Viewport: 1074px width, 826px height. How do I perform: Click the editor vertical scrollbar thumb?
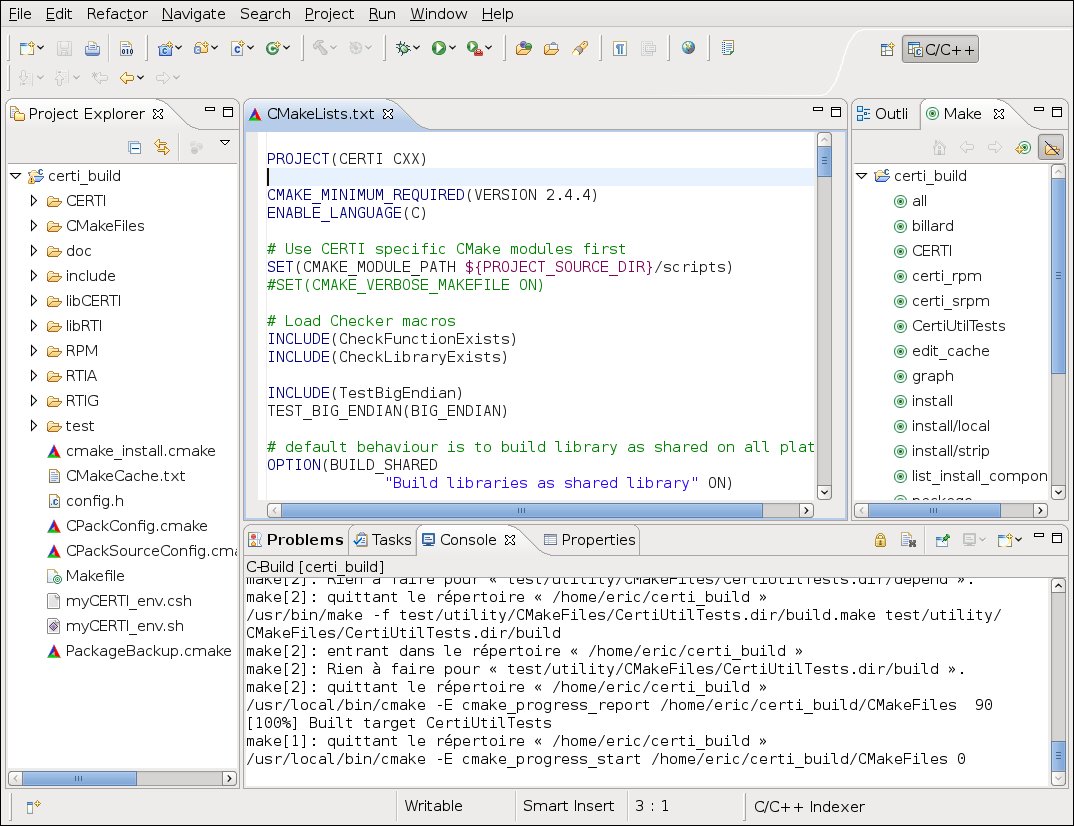[x=824, y=161]
